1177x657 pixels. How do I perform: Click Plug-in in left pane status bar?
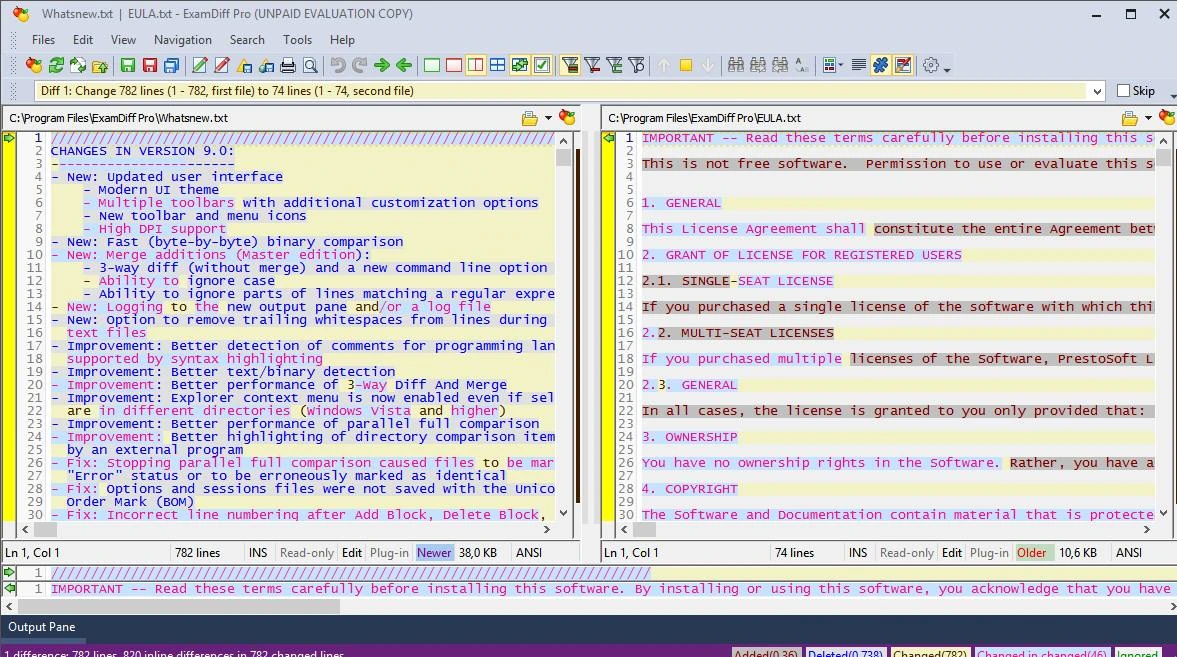[389, 553]
